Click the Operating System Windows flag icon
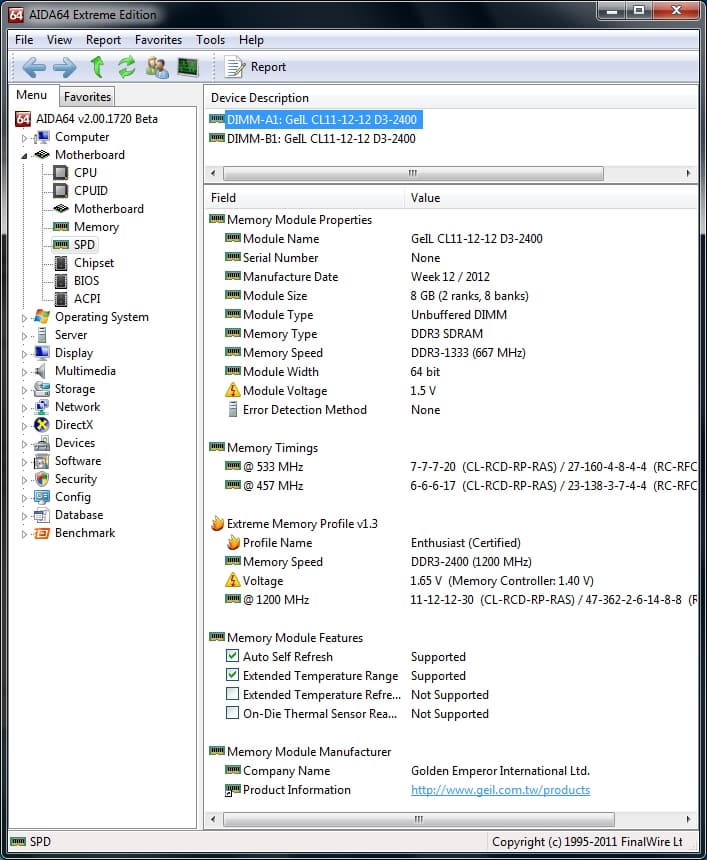 [42, 316]
